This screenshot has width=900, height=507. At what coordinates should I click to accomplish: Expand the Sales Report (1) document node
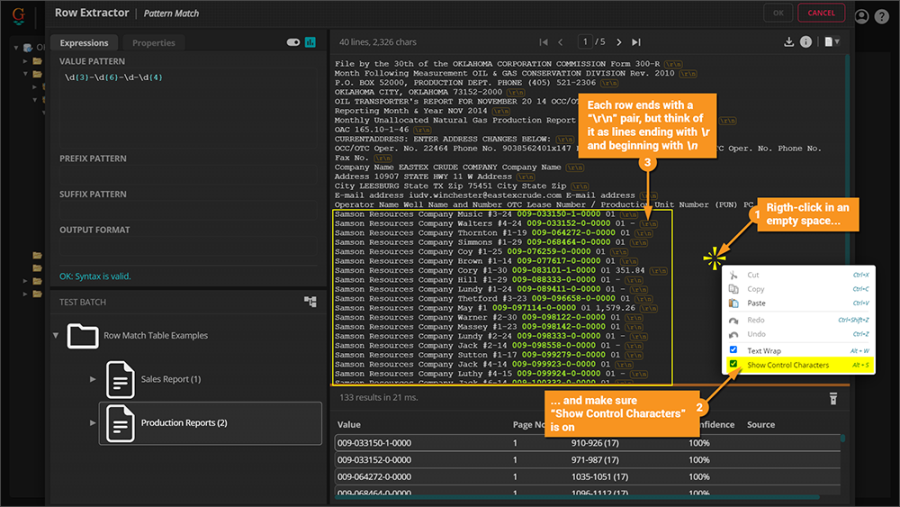[x=93, y=379]
